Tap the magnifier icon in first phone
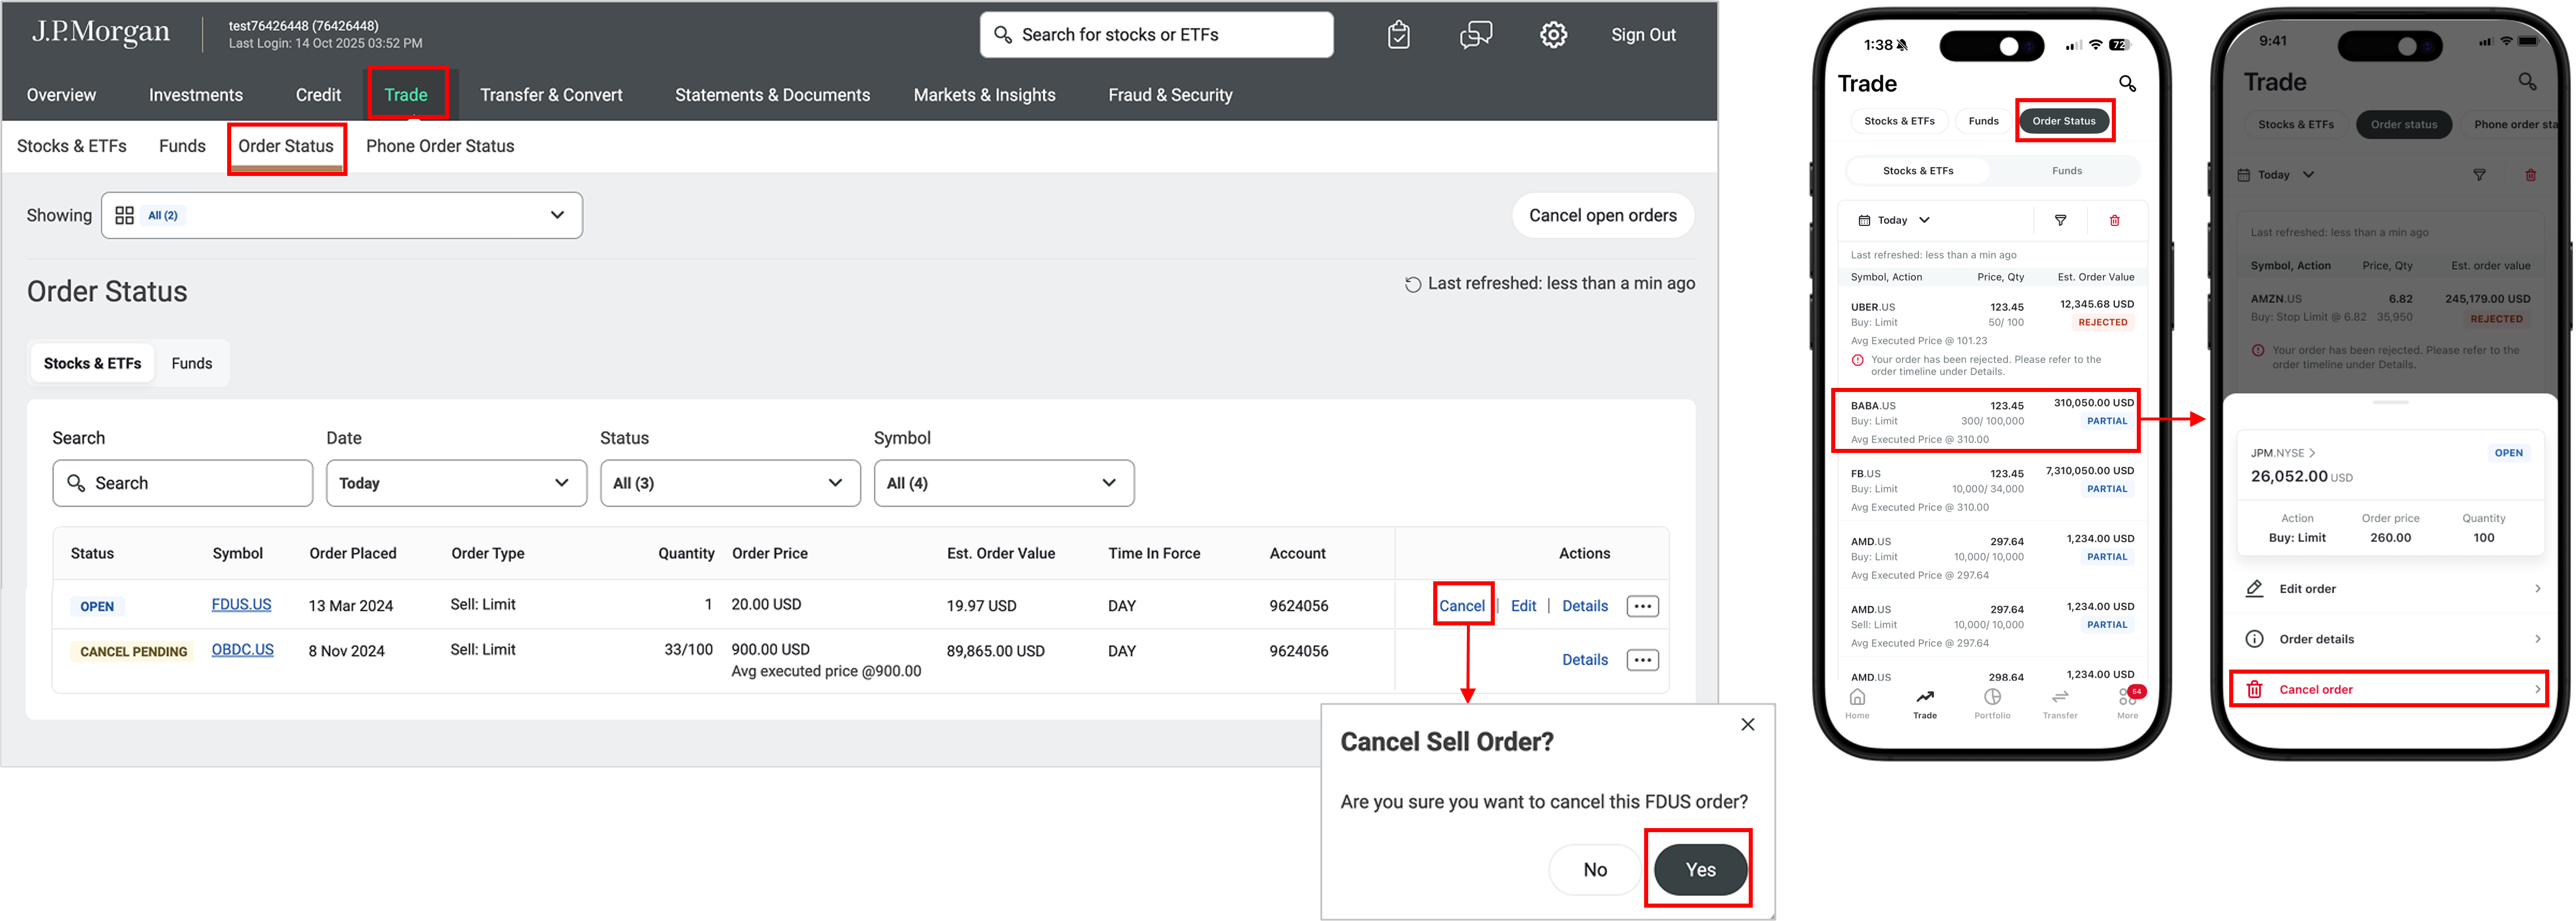Image resolution: width=2576 pixels, height=921 pixels. click(x=2127, y=84)
